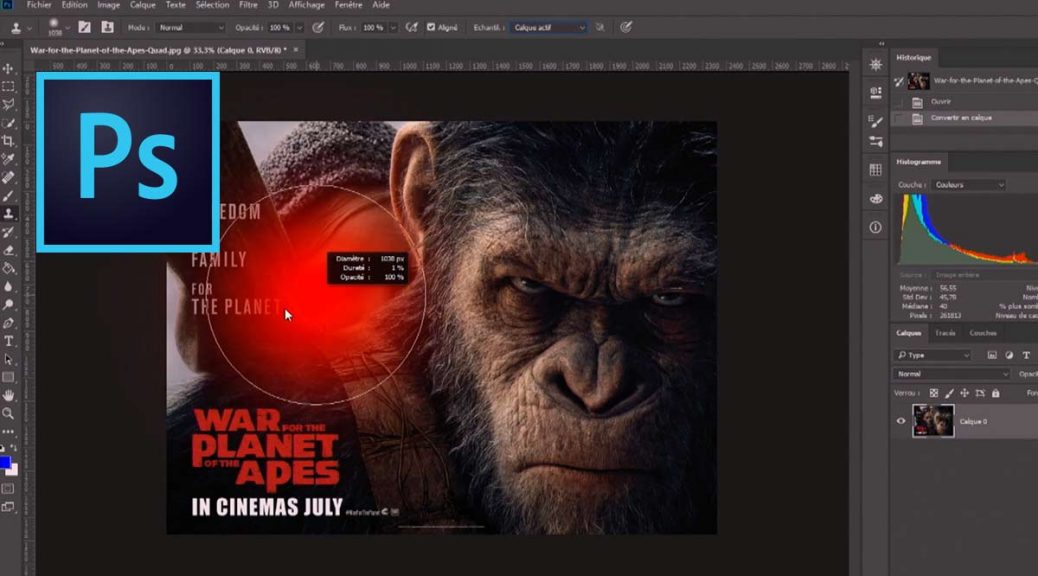The image size is (1038, 576).
Task: Select the Brush tool
Action: [8, 195]
